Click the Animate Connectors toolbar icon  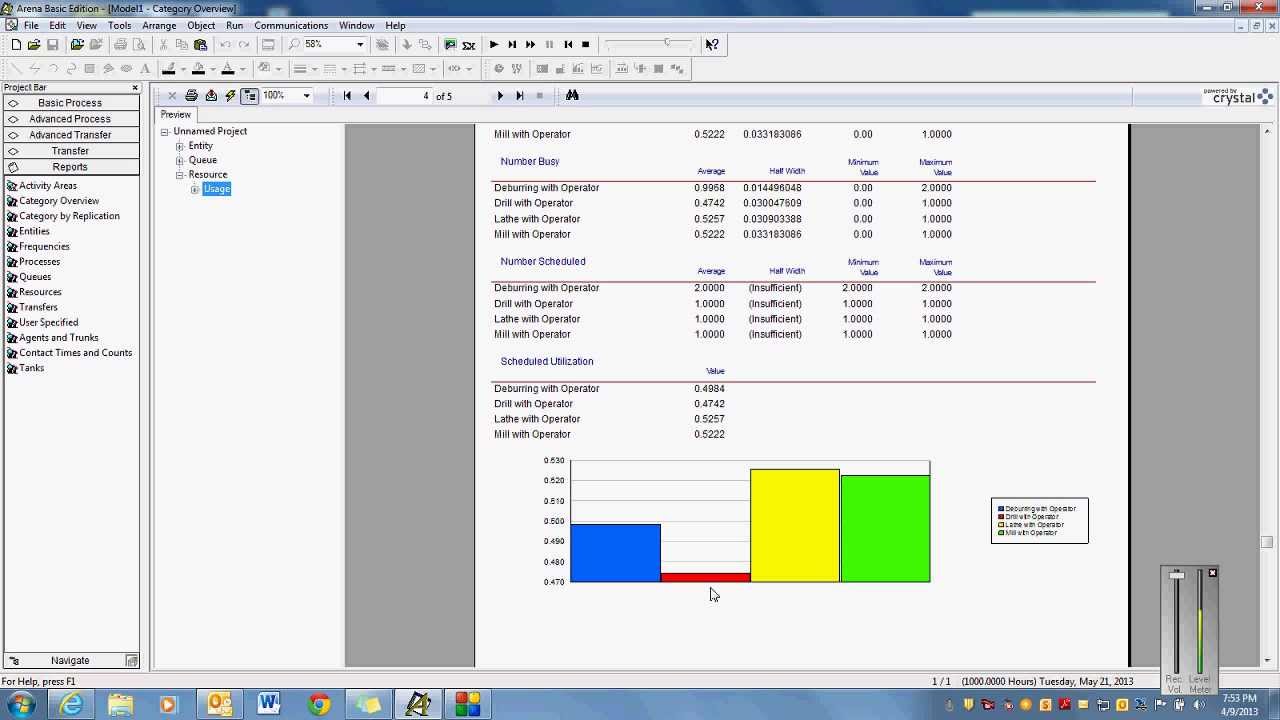(x=451, y=45)
